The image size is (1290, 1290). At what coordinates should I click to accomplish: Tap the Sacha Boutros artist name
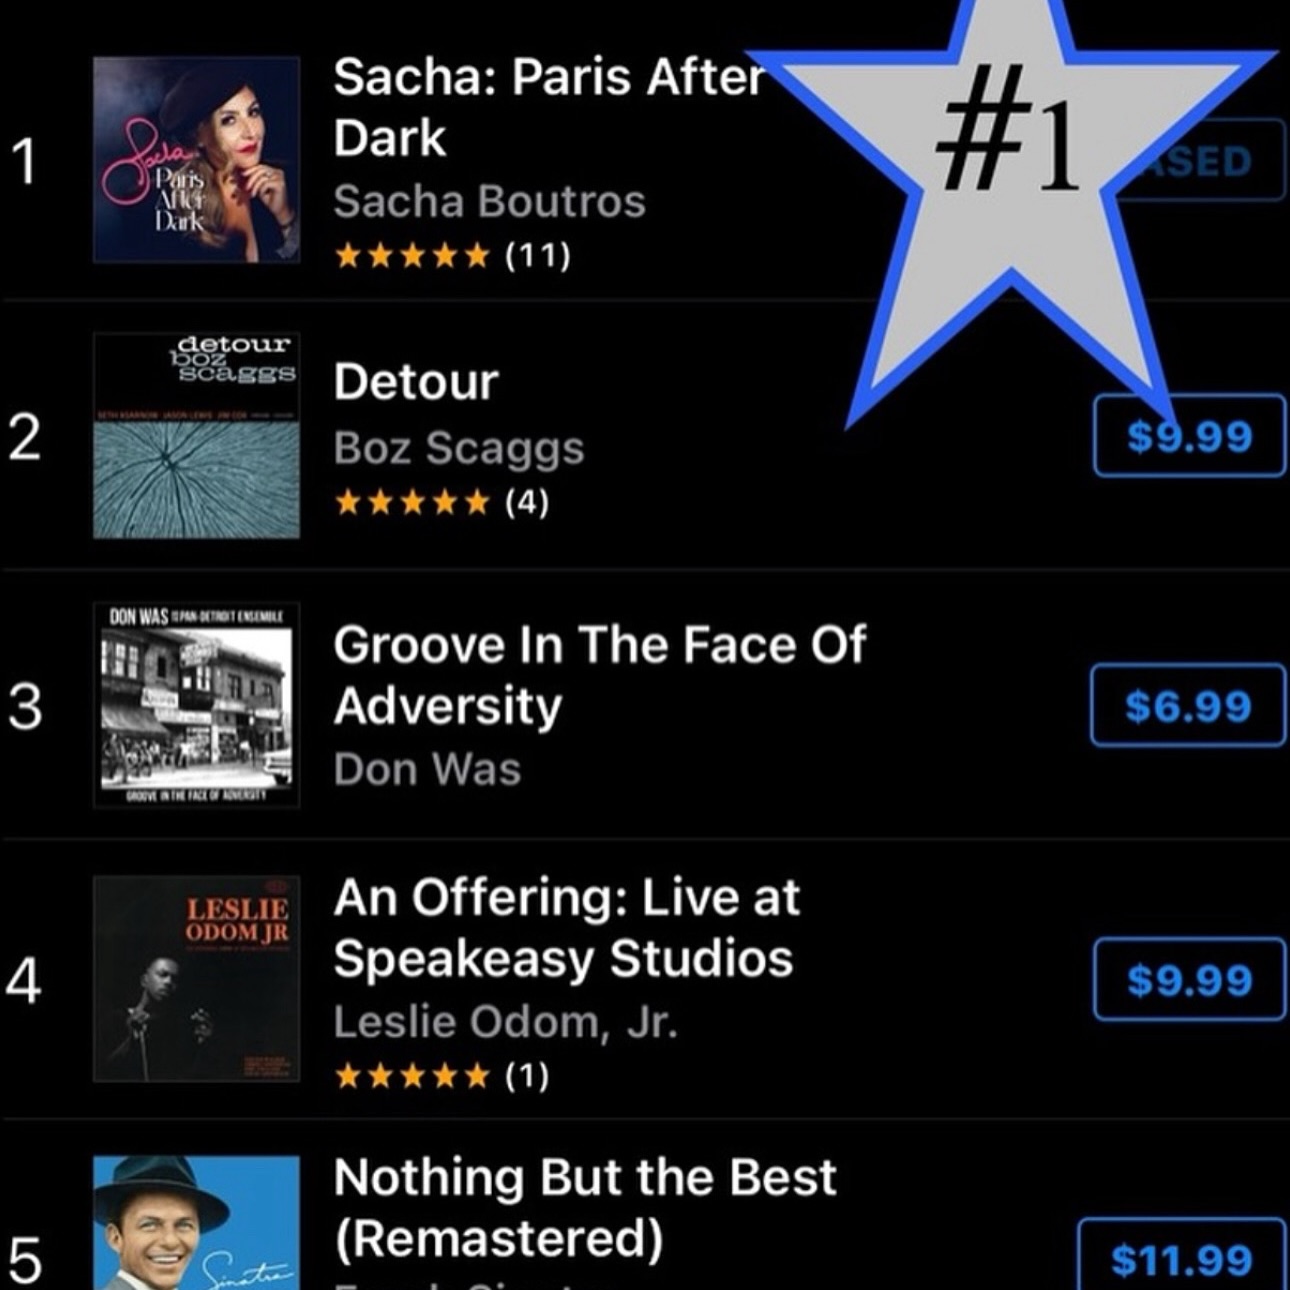489,202
